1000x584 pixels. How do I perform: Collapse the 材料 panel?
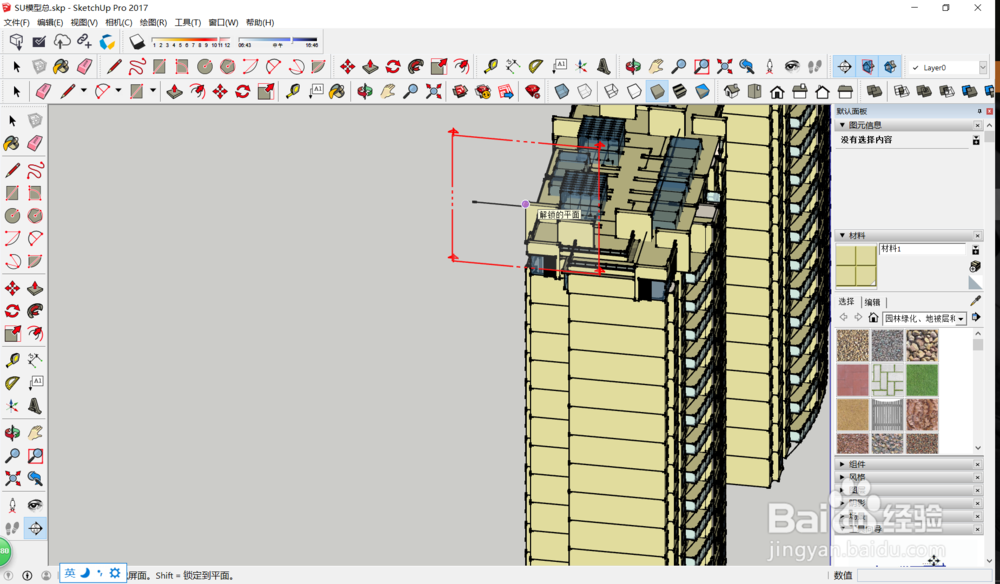(842, 235)
